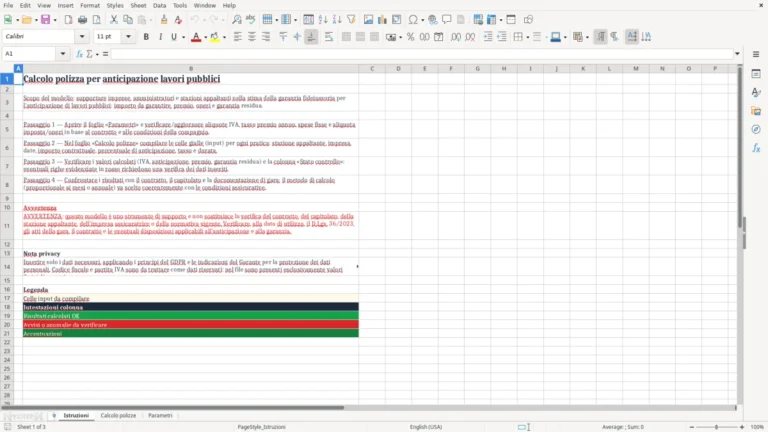Open the Format menu
This screenshot has height=432, width=768.
(90, 5)
